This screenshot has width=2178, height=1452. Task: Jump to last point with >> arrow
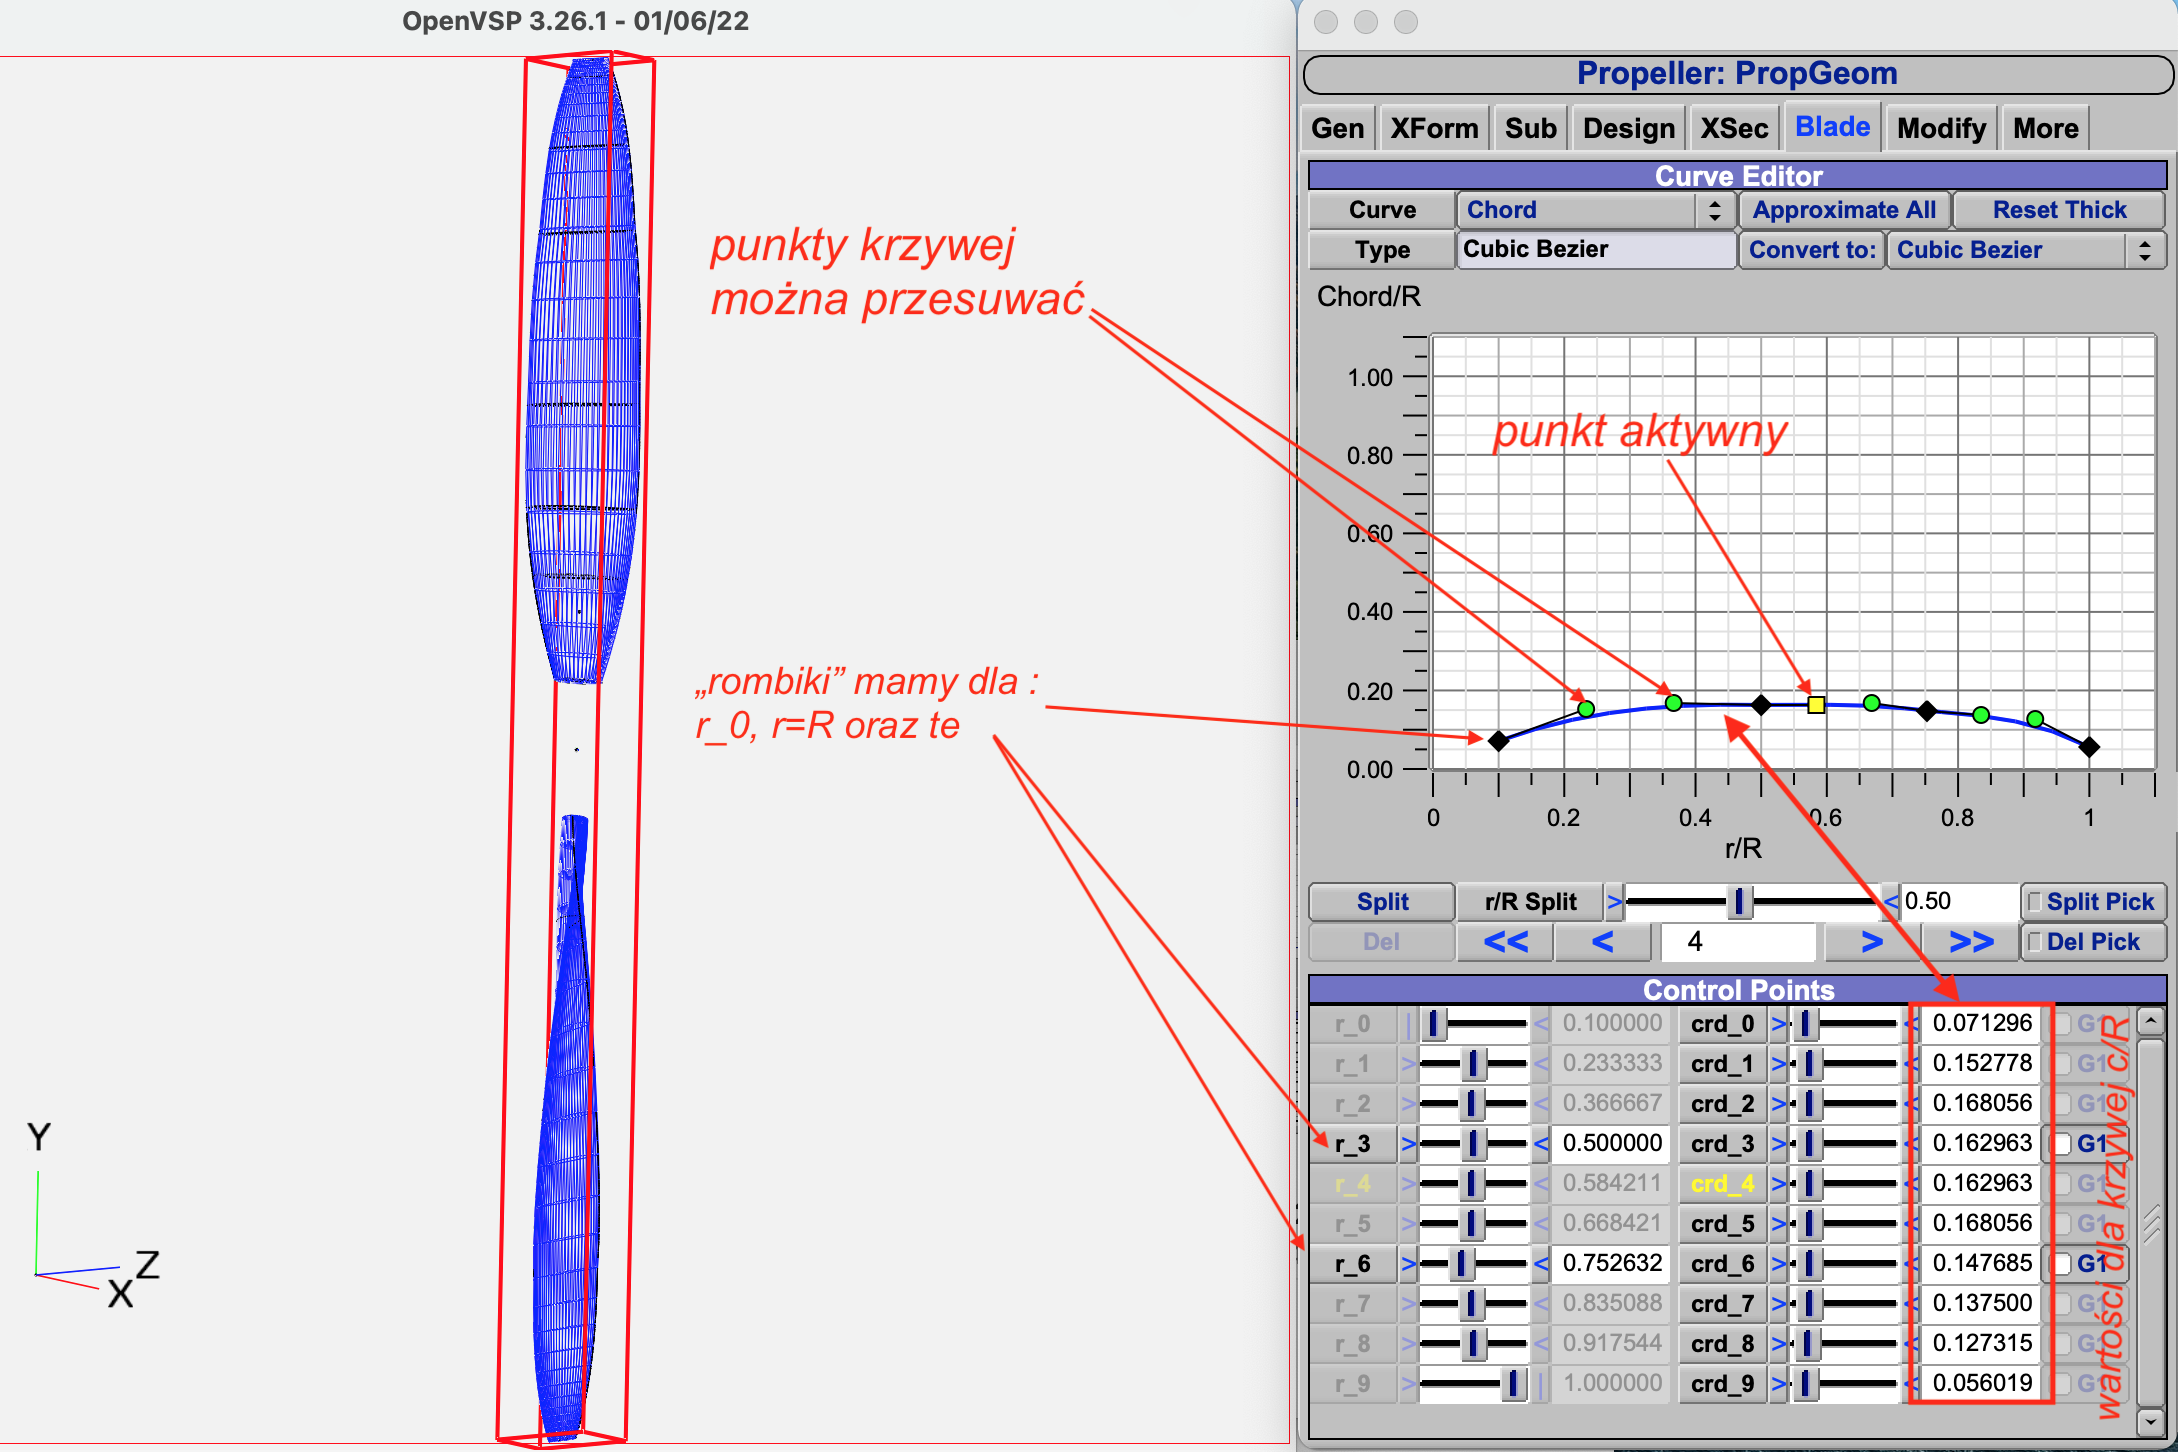[1970, 942]
